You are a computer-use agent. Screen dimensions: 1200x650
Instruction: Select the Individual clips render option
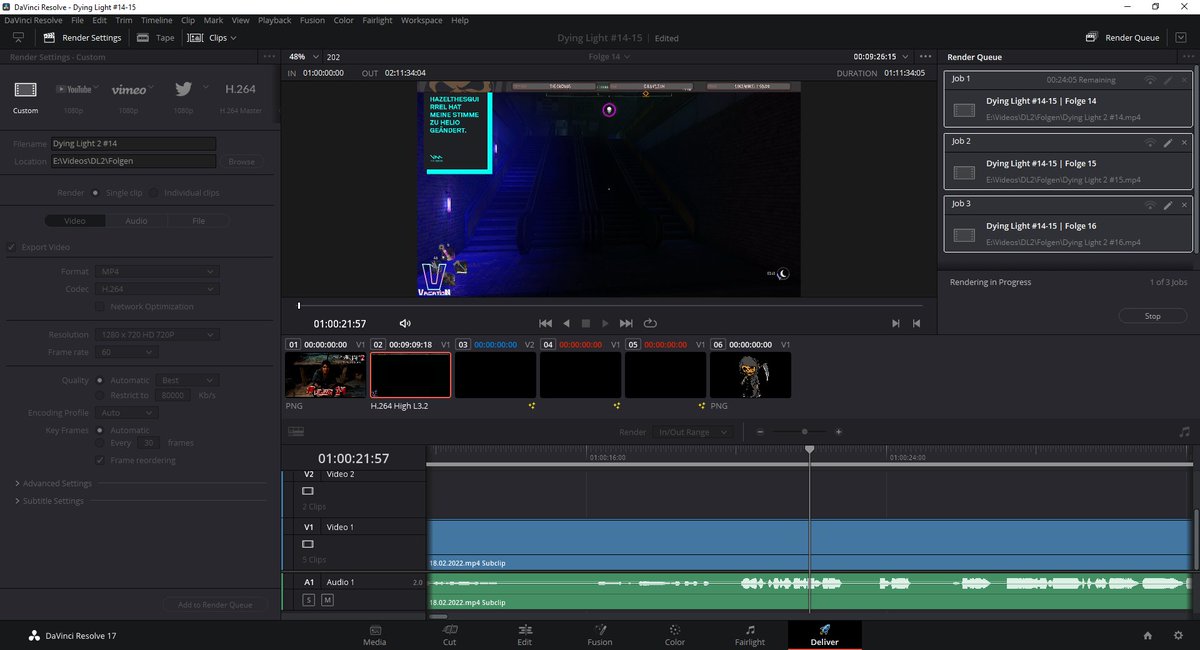tap(154, 193)
